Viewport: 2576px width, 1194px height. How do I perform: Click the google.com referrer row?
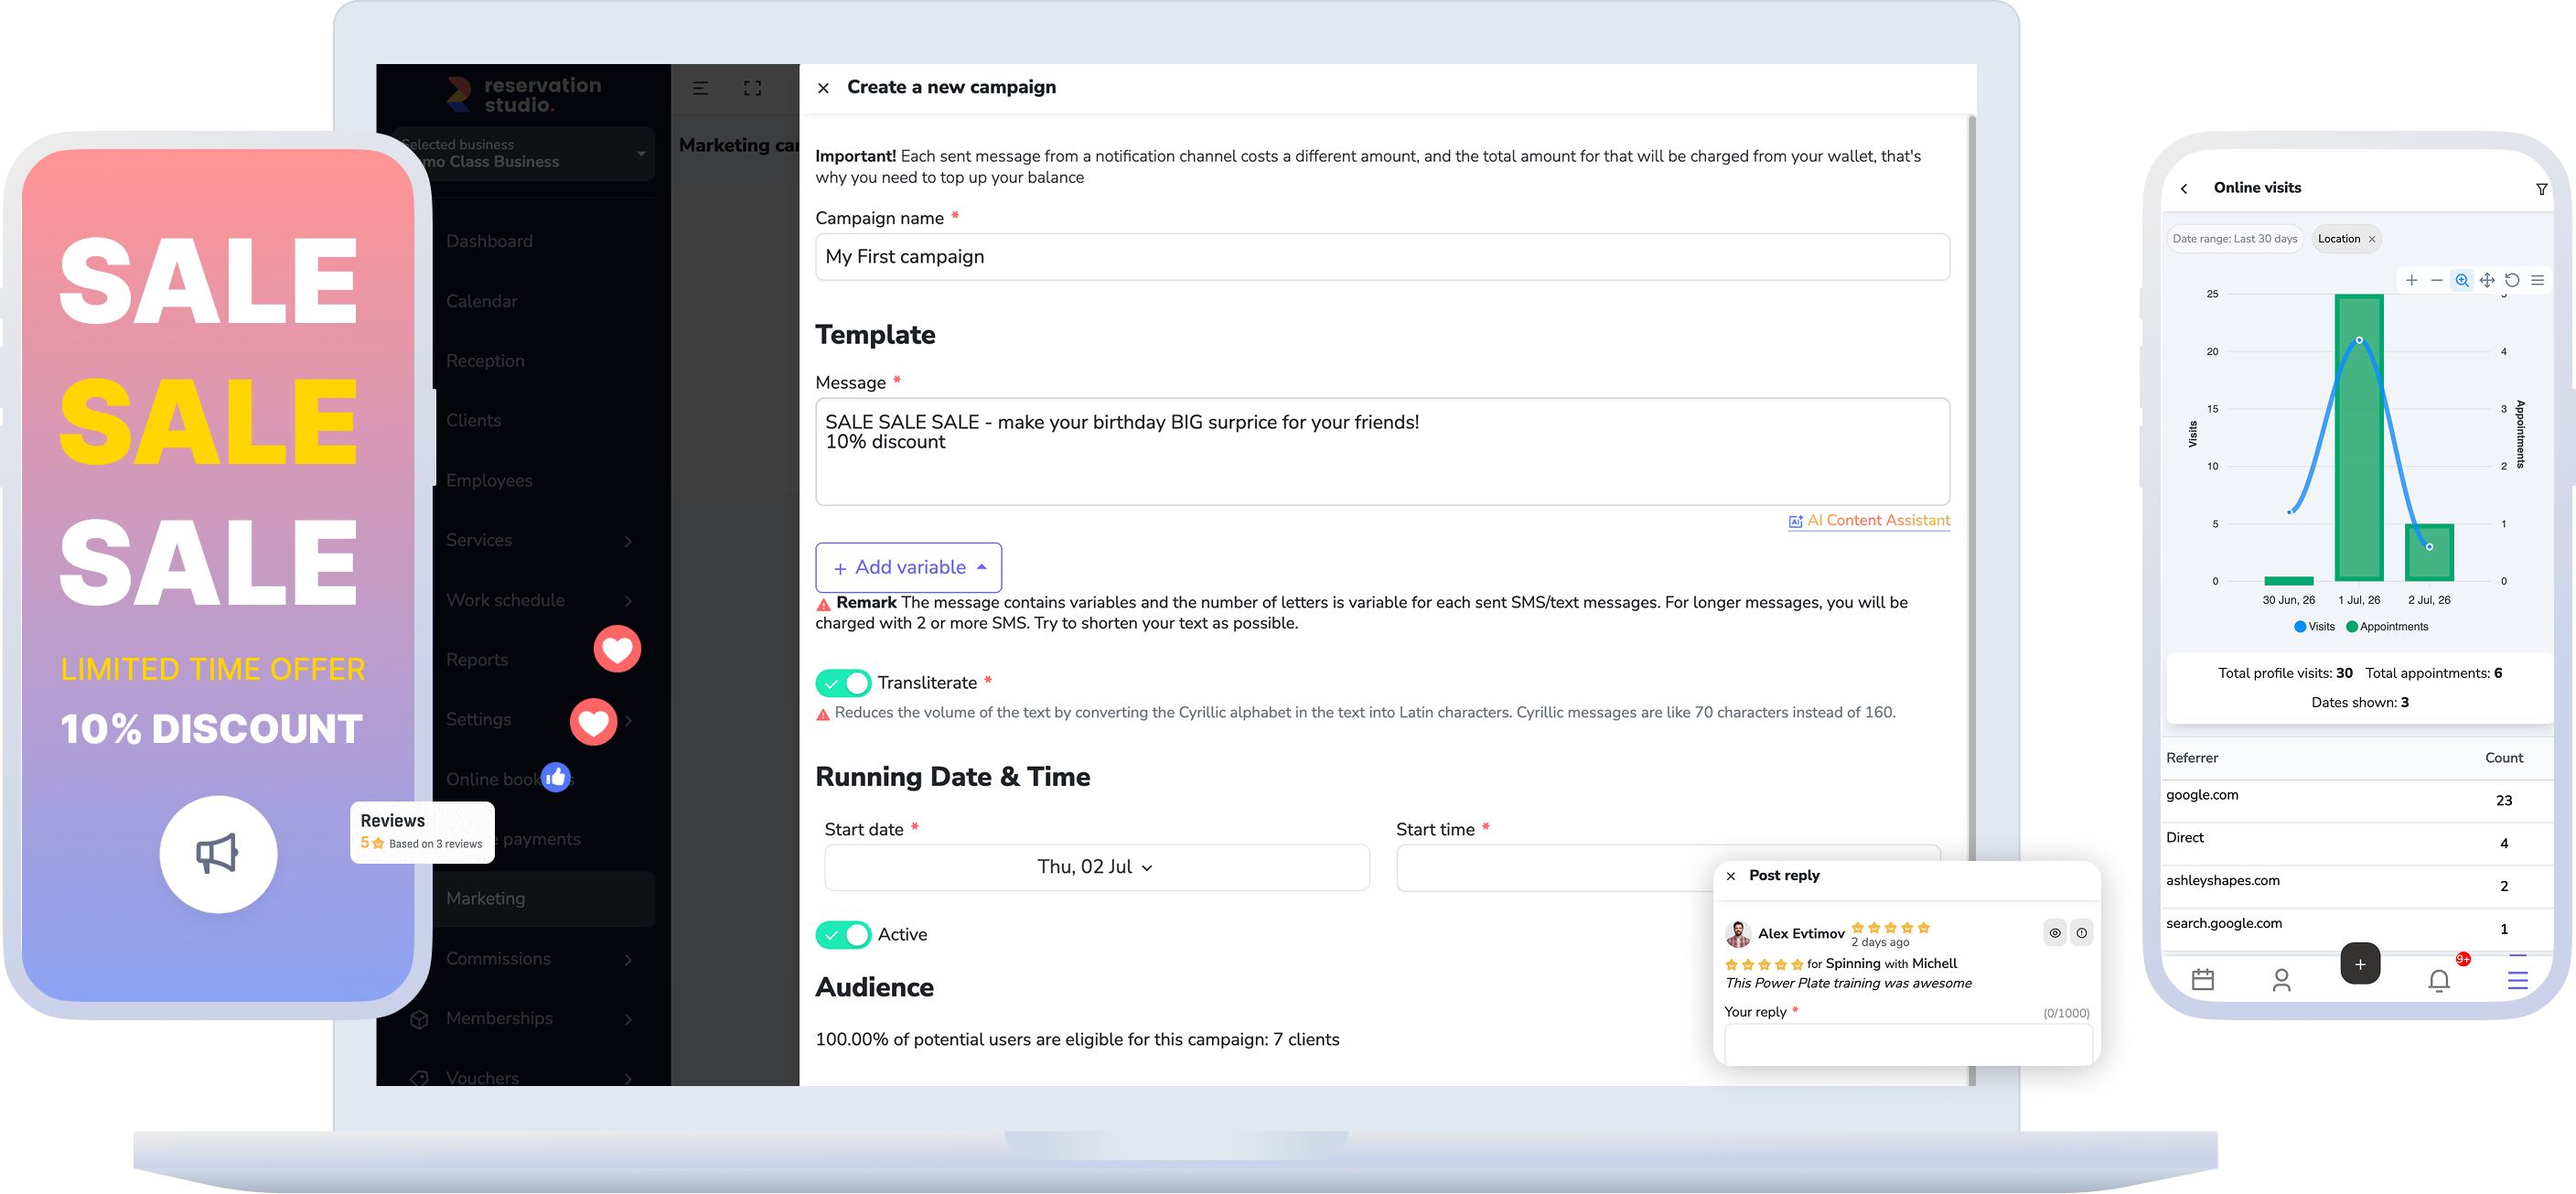pyautogui.click(x=2358, y=800)
